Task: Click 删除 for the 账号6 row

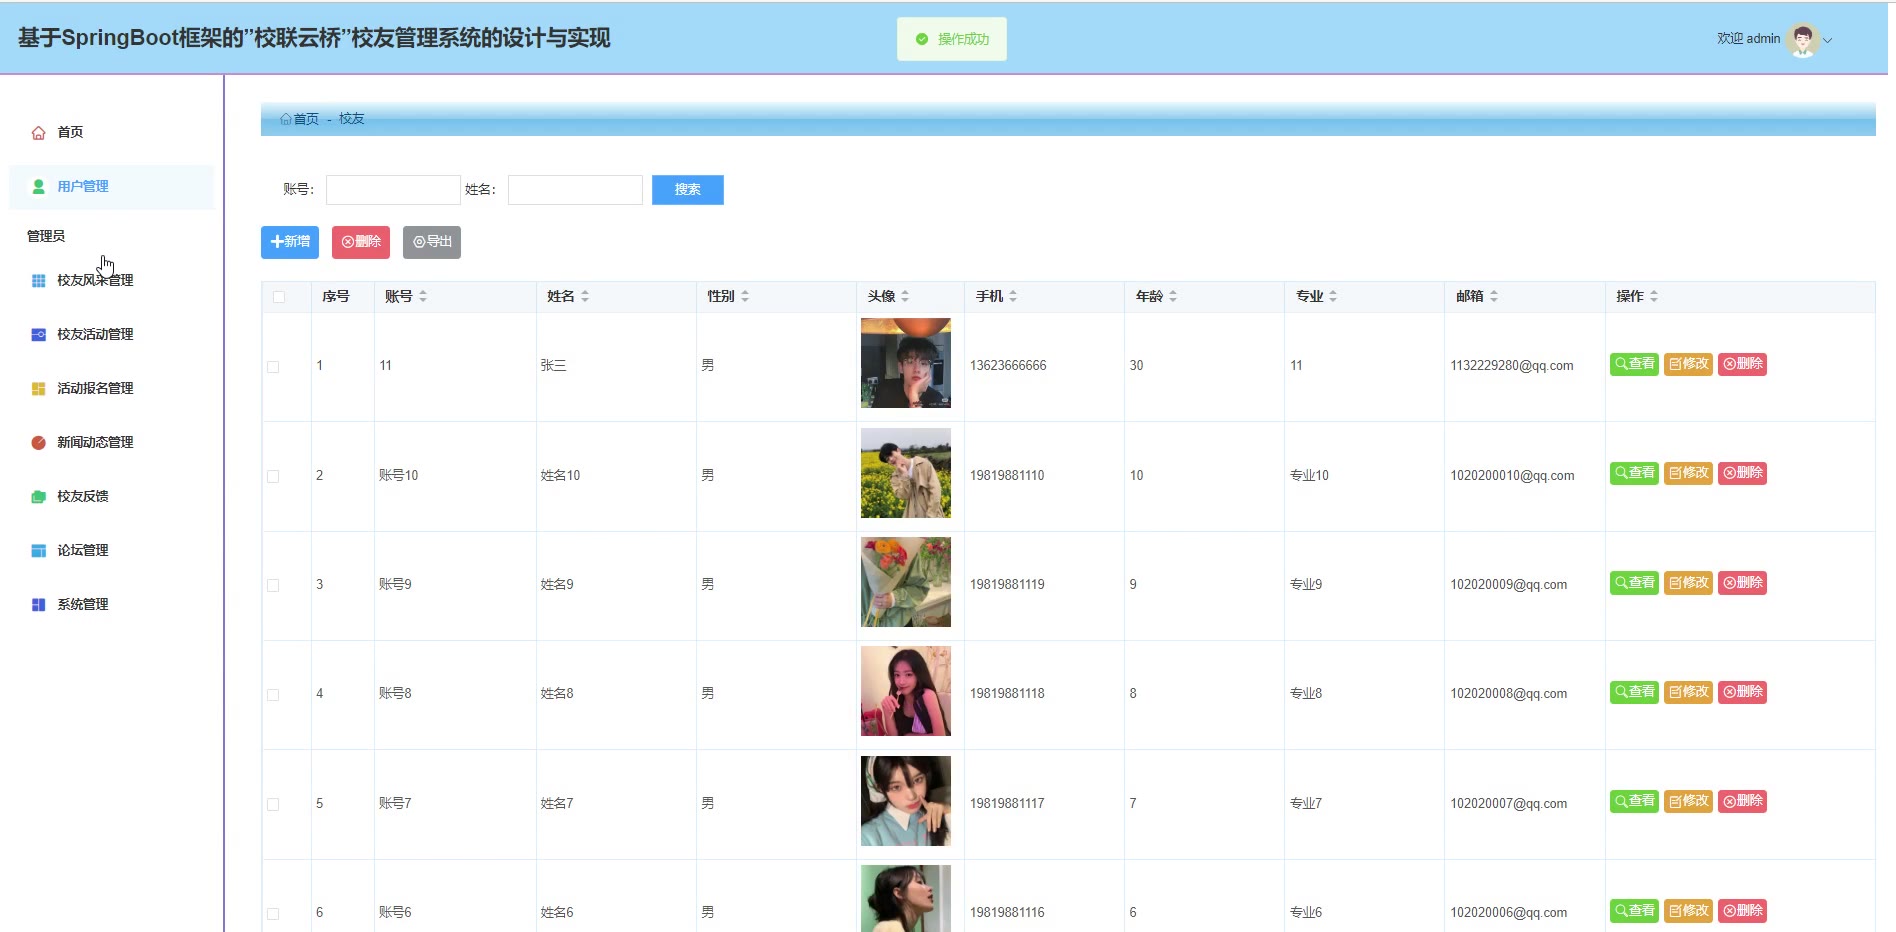Action: click(1742, 911)
